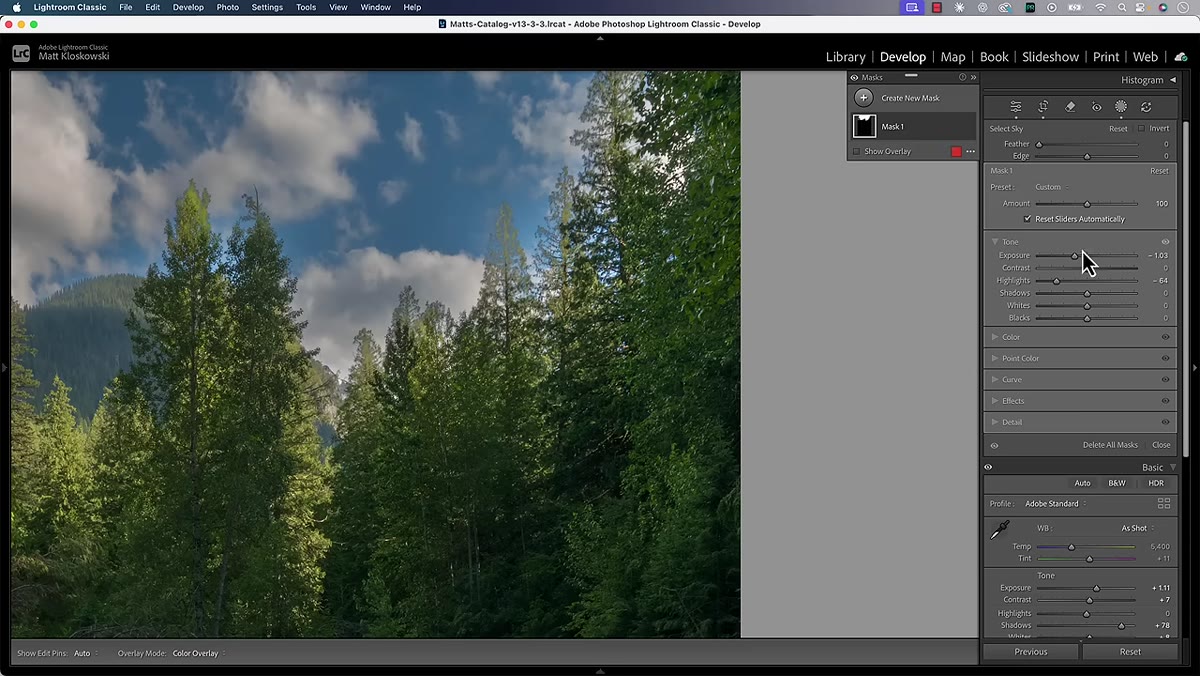Click Delete All Masks
This screenshot has width=1200, height=676.
(x=1110, y=445)
